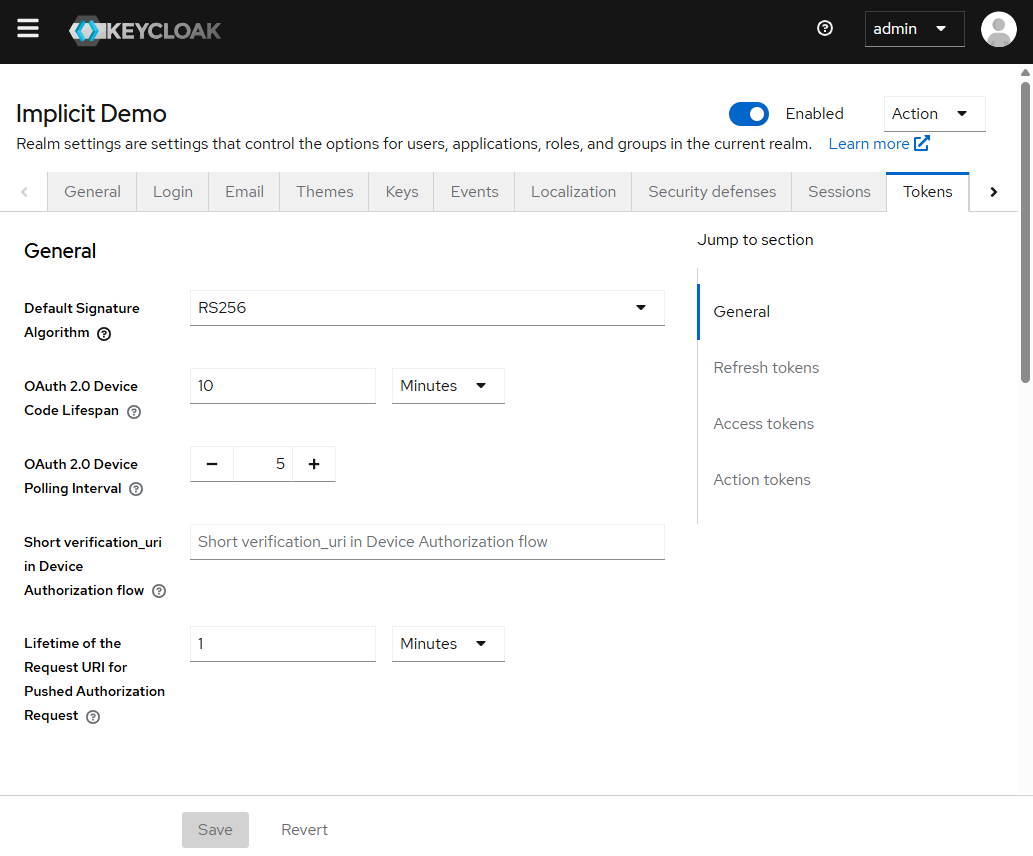
Task: Show help for OAuth Device Code Lifespan
Action: pos(134,412)
